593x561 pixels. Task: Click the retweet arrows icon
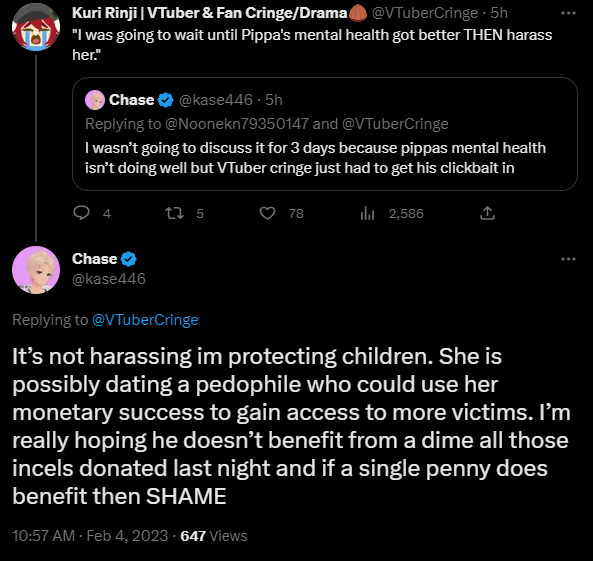(x=175, y=213)
